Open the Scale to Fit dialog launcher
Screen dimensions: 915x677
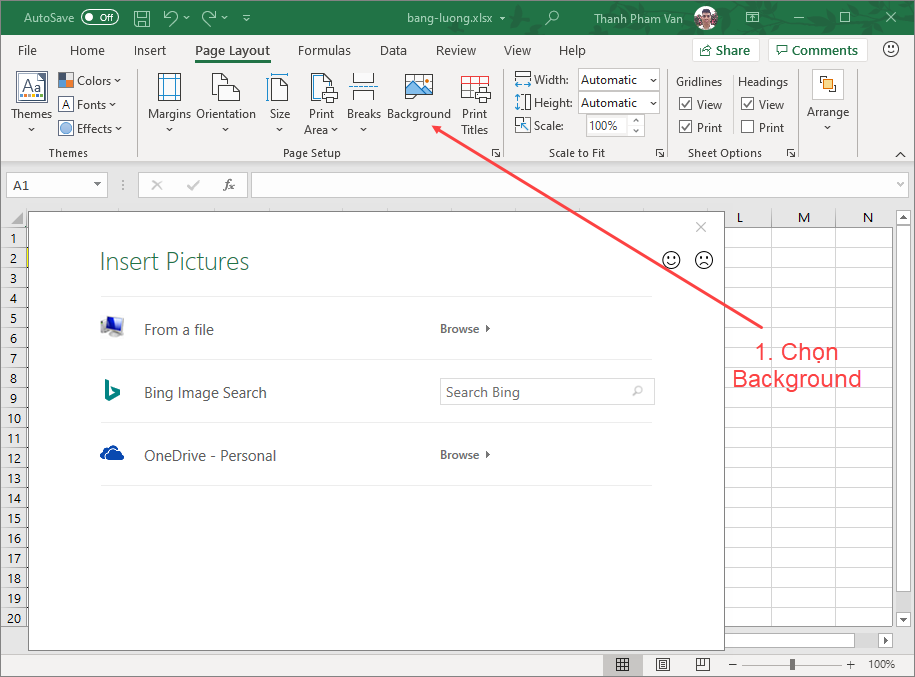pos(660,153)
